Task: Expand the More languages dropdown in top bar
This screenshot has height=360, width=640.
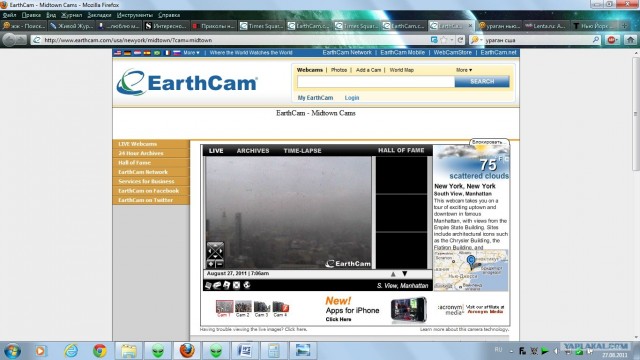Action: coord(191,53)
